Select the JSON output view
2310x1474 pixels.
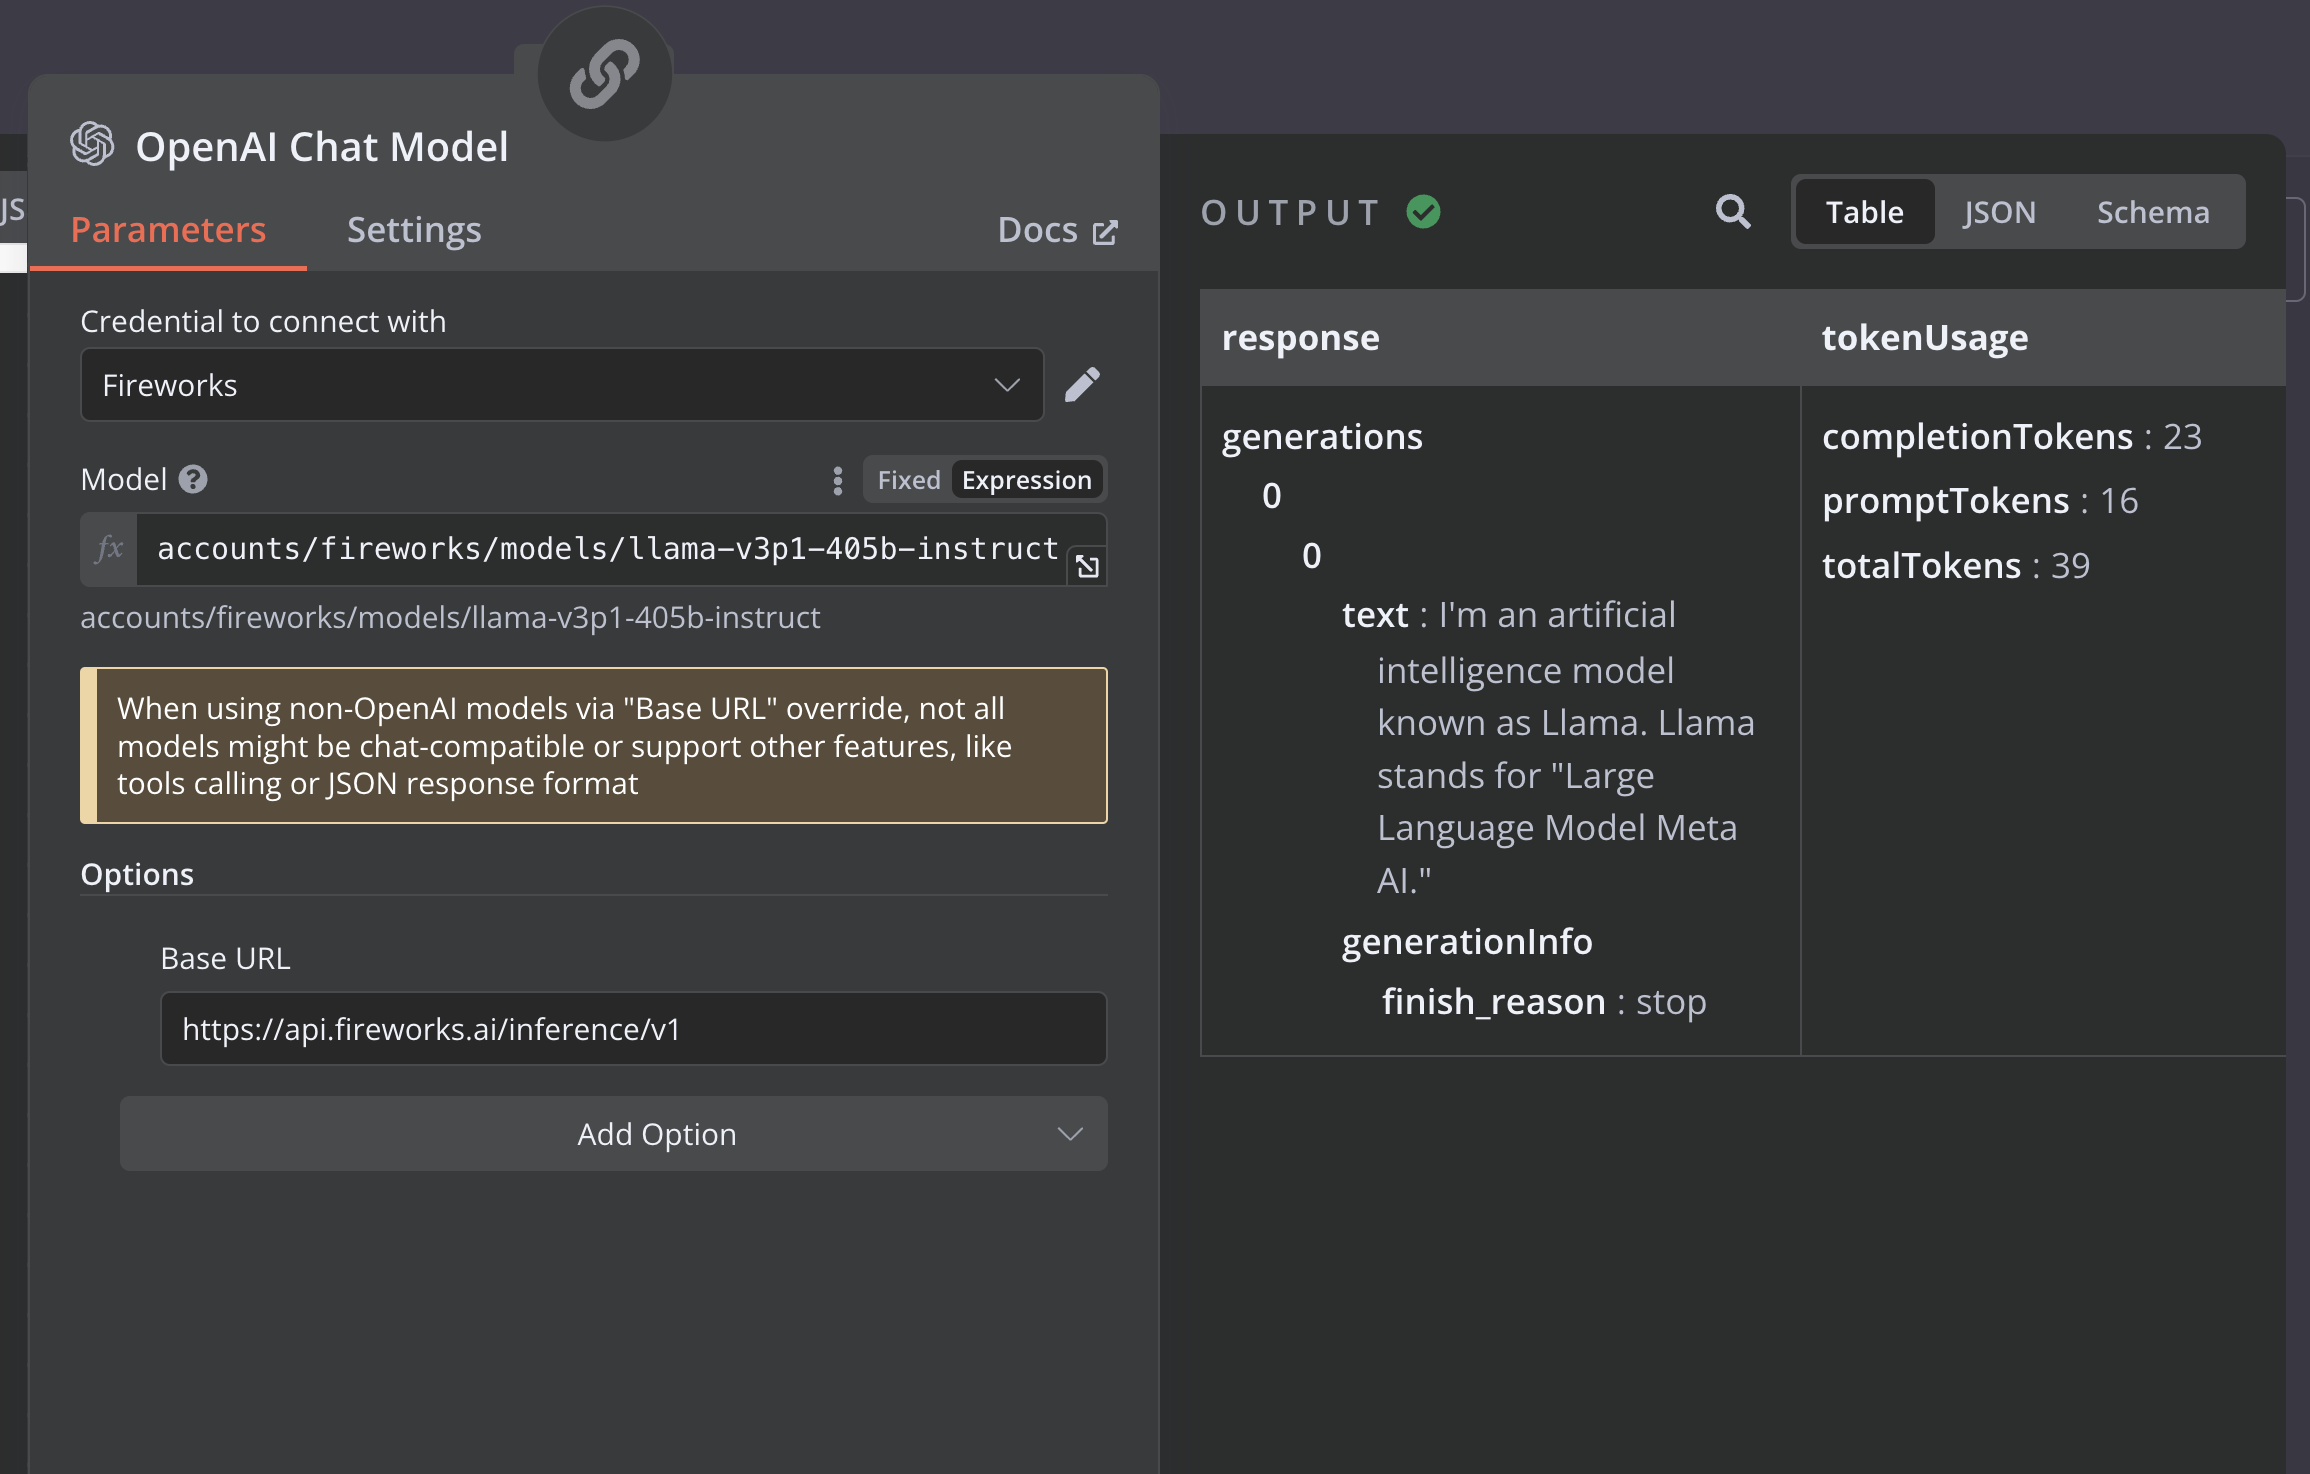(1999, 212)
